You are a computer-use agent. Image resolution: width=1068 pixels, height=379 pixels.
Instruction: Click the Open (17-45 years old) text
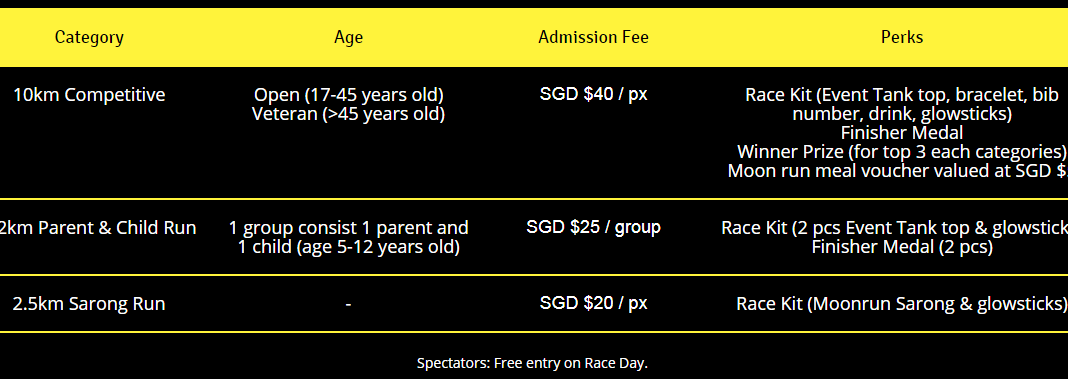point(349,95)
